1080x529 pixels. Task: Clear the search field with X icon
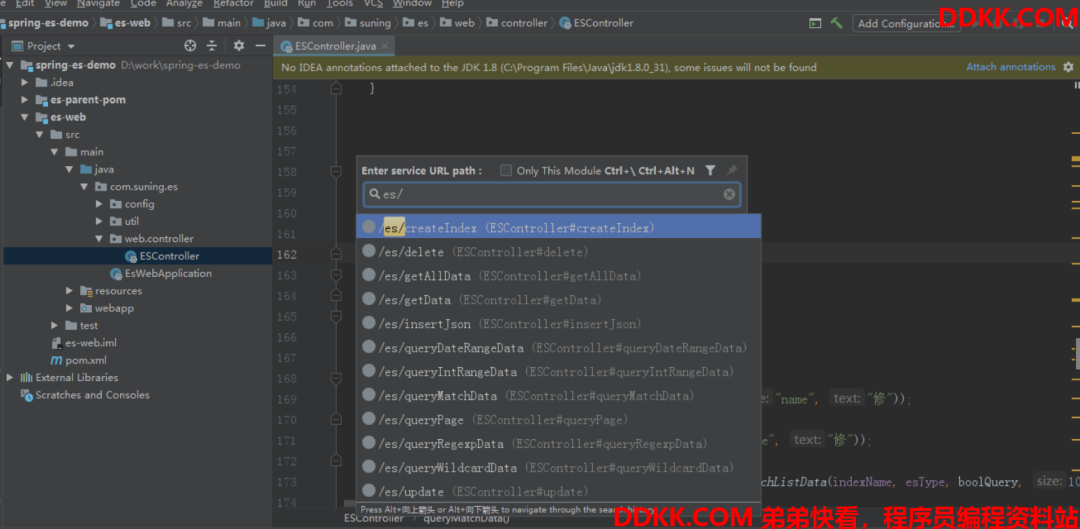[729, 195]
